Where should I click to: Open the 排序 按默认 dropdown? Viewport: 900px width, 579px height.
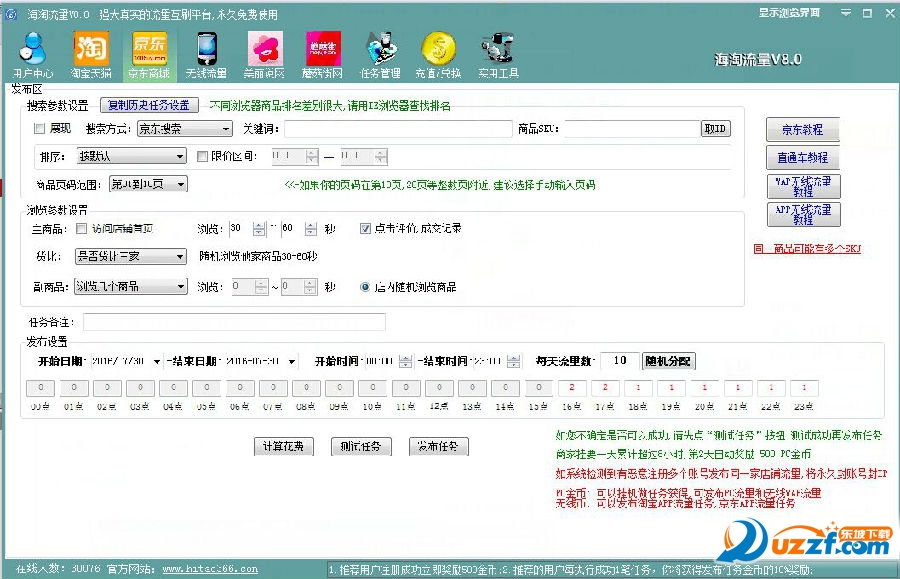(131, 156)
